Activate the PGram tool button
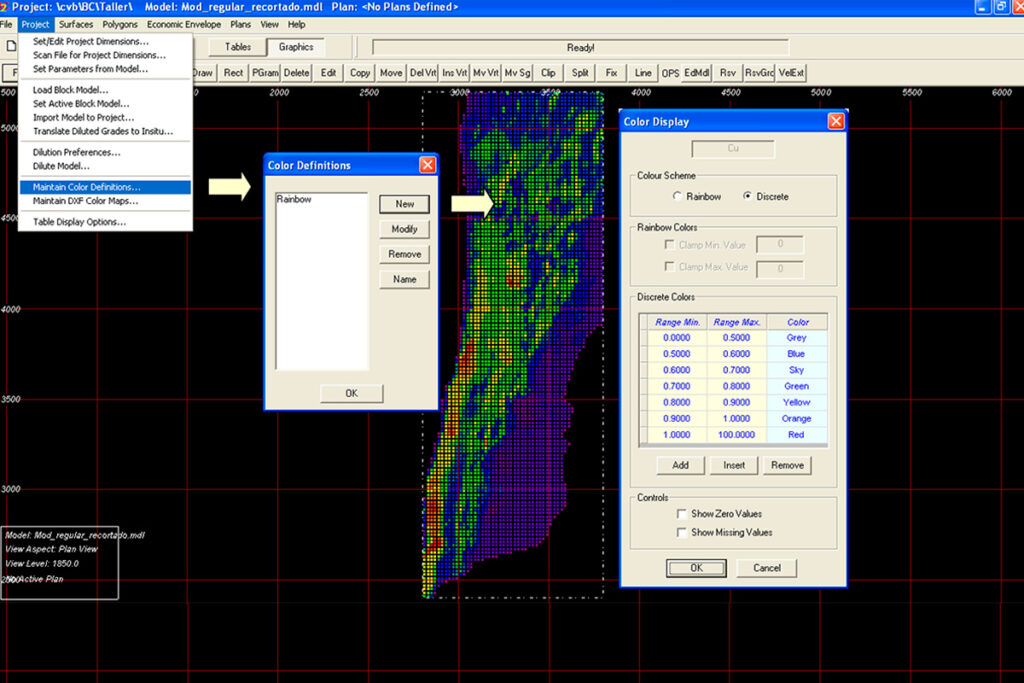Screen dimensions: 1024x683 [x=265, y=73]
